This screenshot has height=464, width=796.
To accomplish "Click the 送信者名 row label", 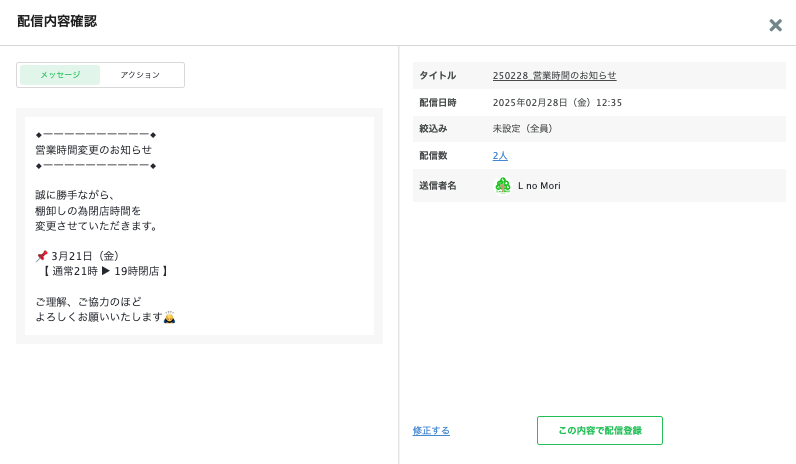I will pyautogui.click(x=437, y=186).
